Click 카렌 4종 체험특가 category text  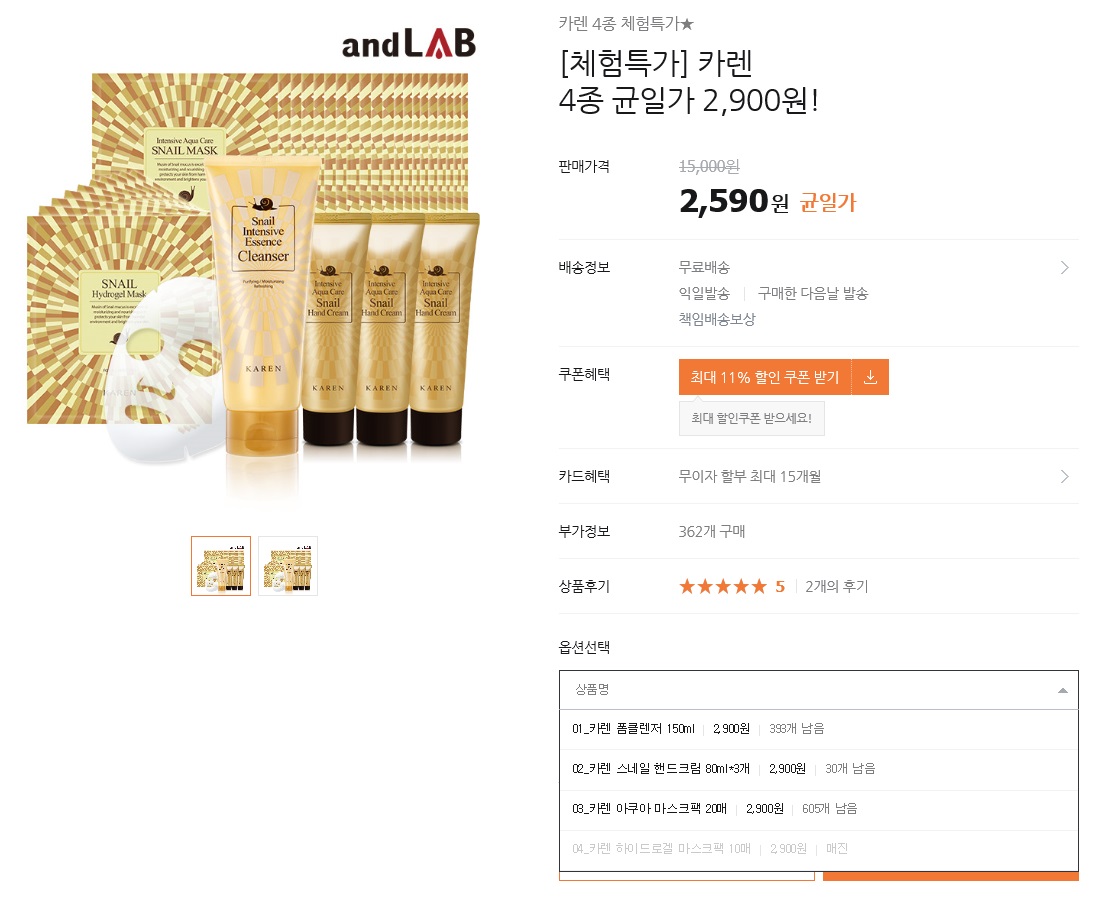626,24
